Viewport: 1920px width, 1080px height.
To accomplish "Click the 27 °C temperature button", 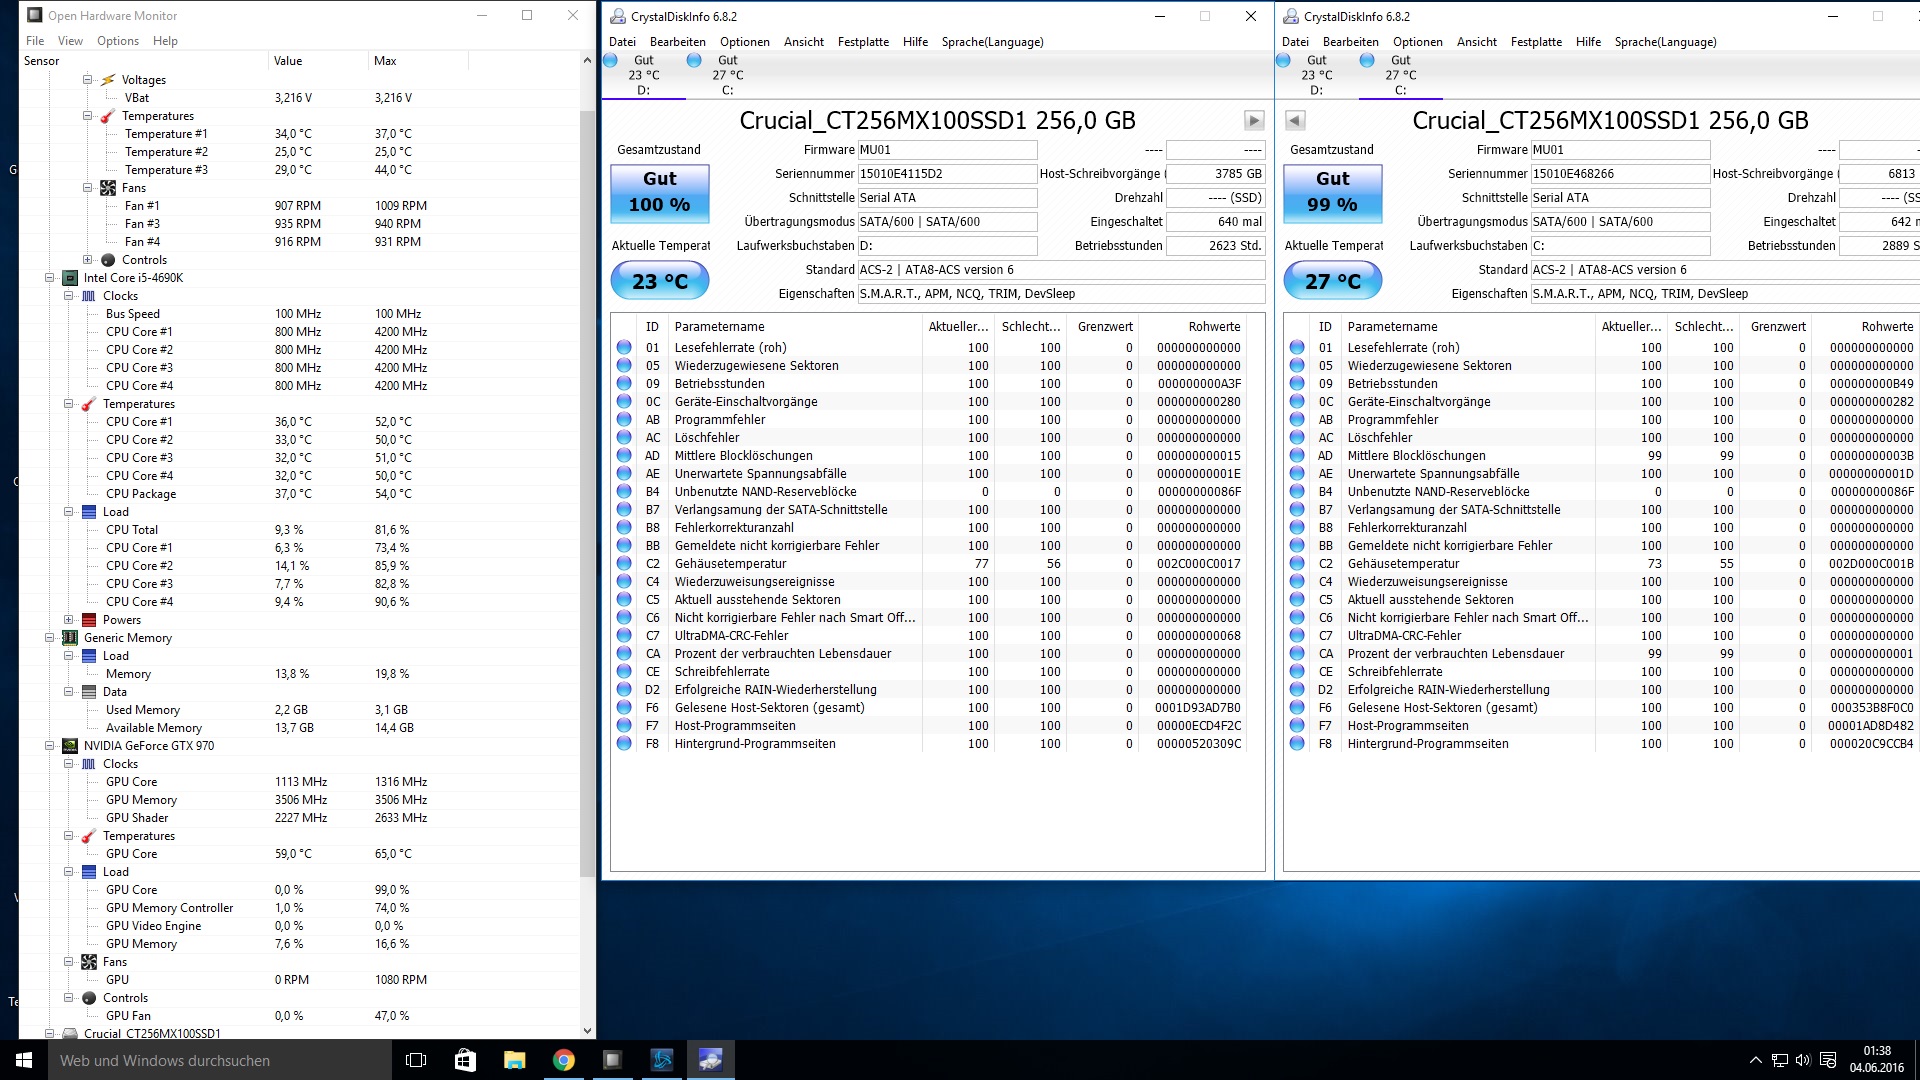I will click(1332, 281).
